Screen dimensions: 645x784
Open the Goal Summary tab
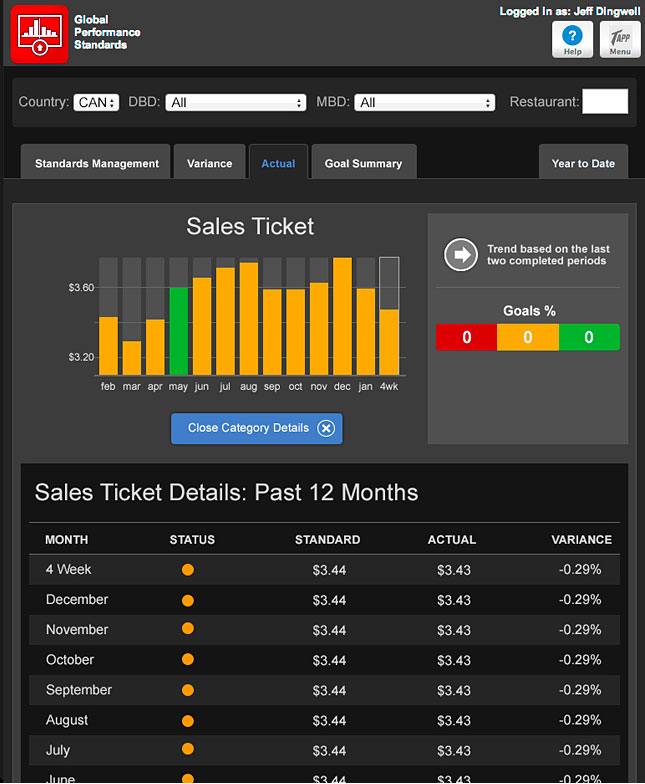tap(363, 163)
